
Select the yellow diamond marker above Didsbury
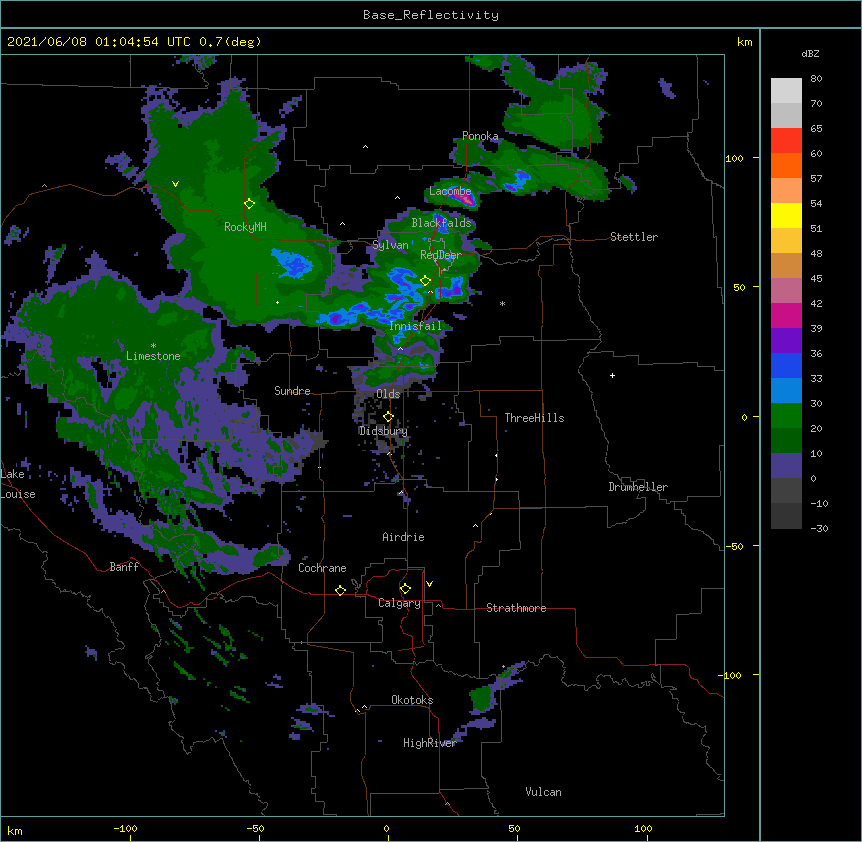(388, 417)
